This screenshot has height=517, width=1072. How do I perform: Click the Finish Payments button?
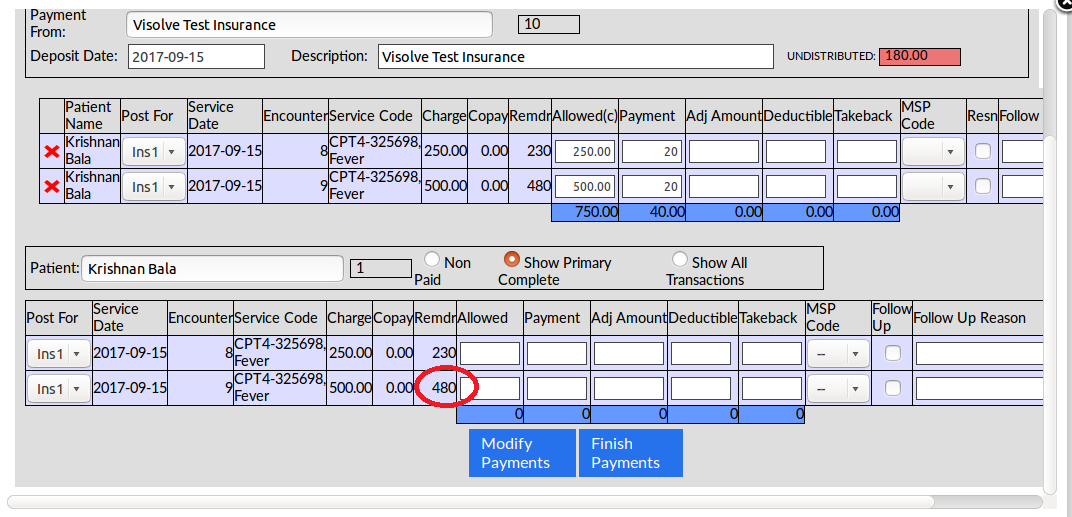pyautogui.click(x=630, y=453)
